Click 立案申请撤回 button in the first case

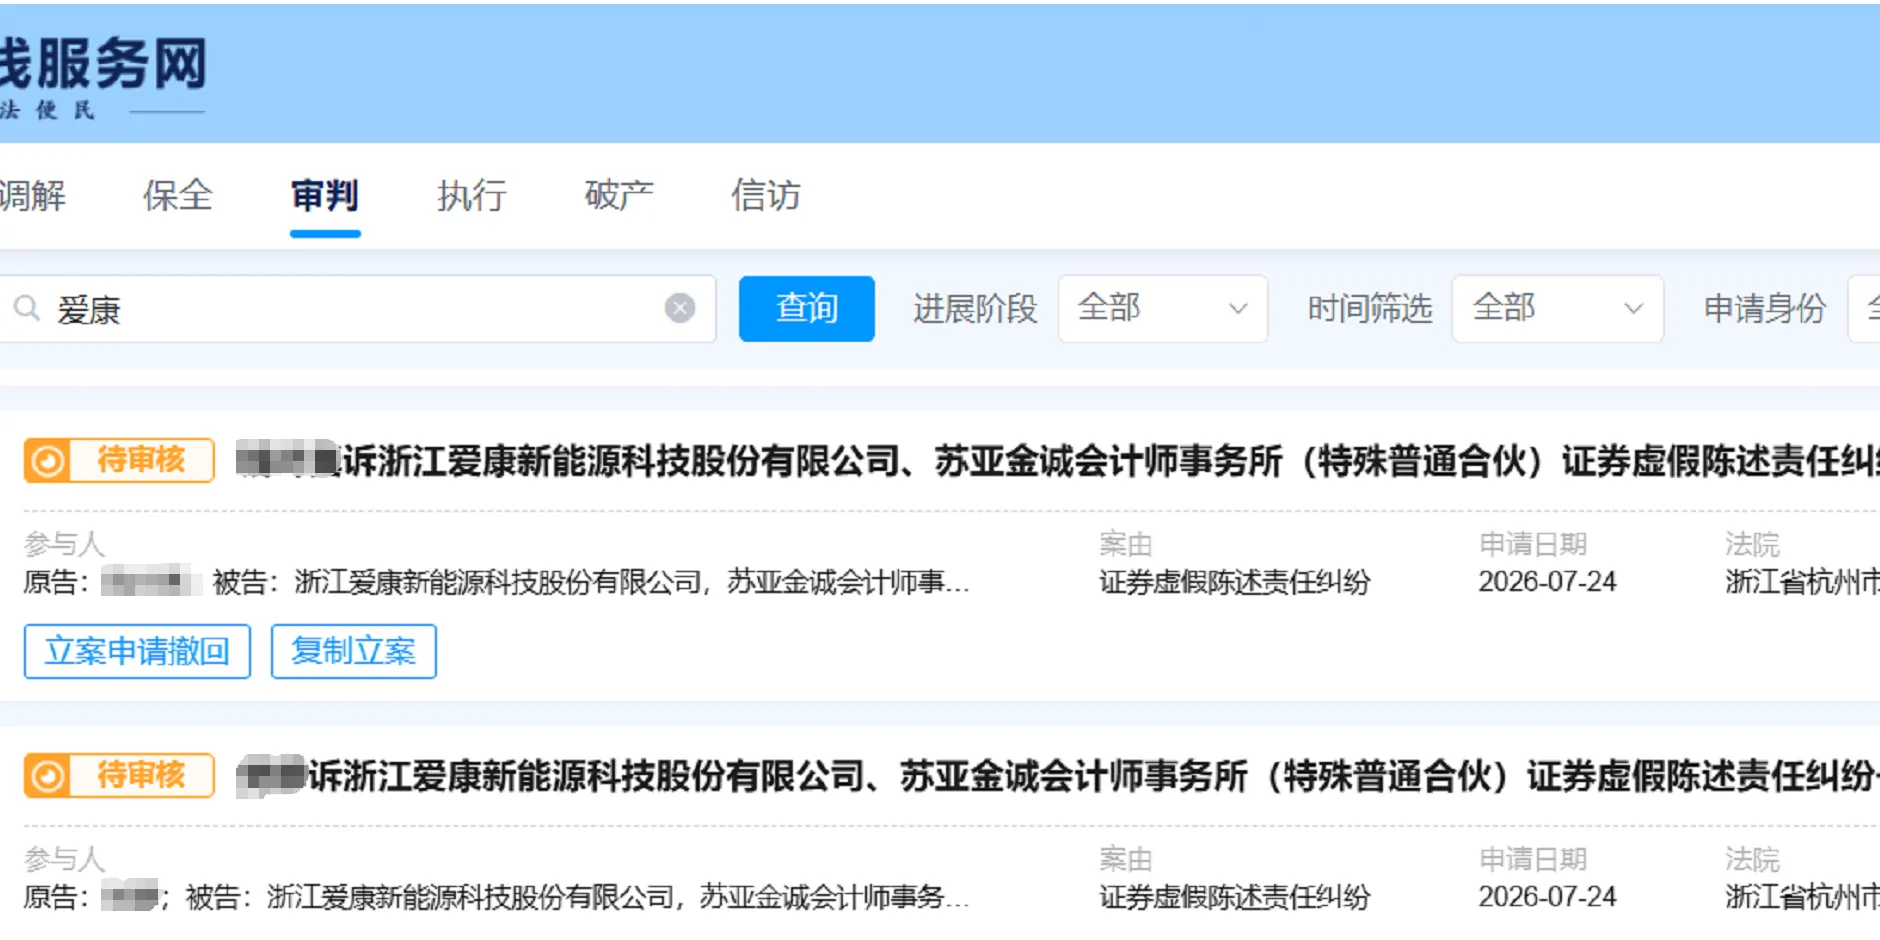tap(137, 652)
